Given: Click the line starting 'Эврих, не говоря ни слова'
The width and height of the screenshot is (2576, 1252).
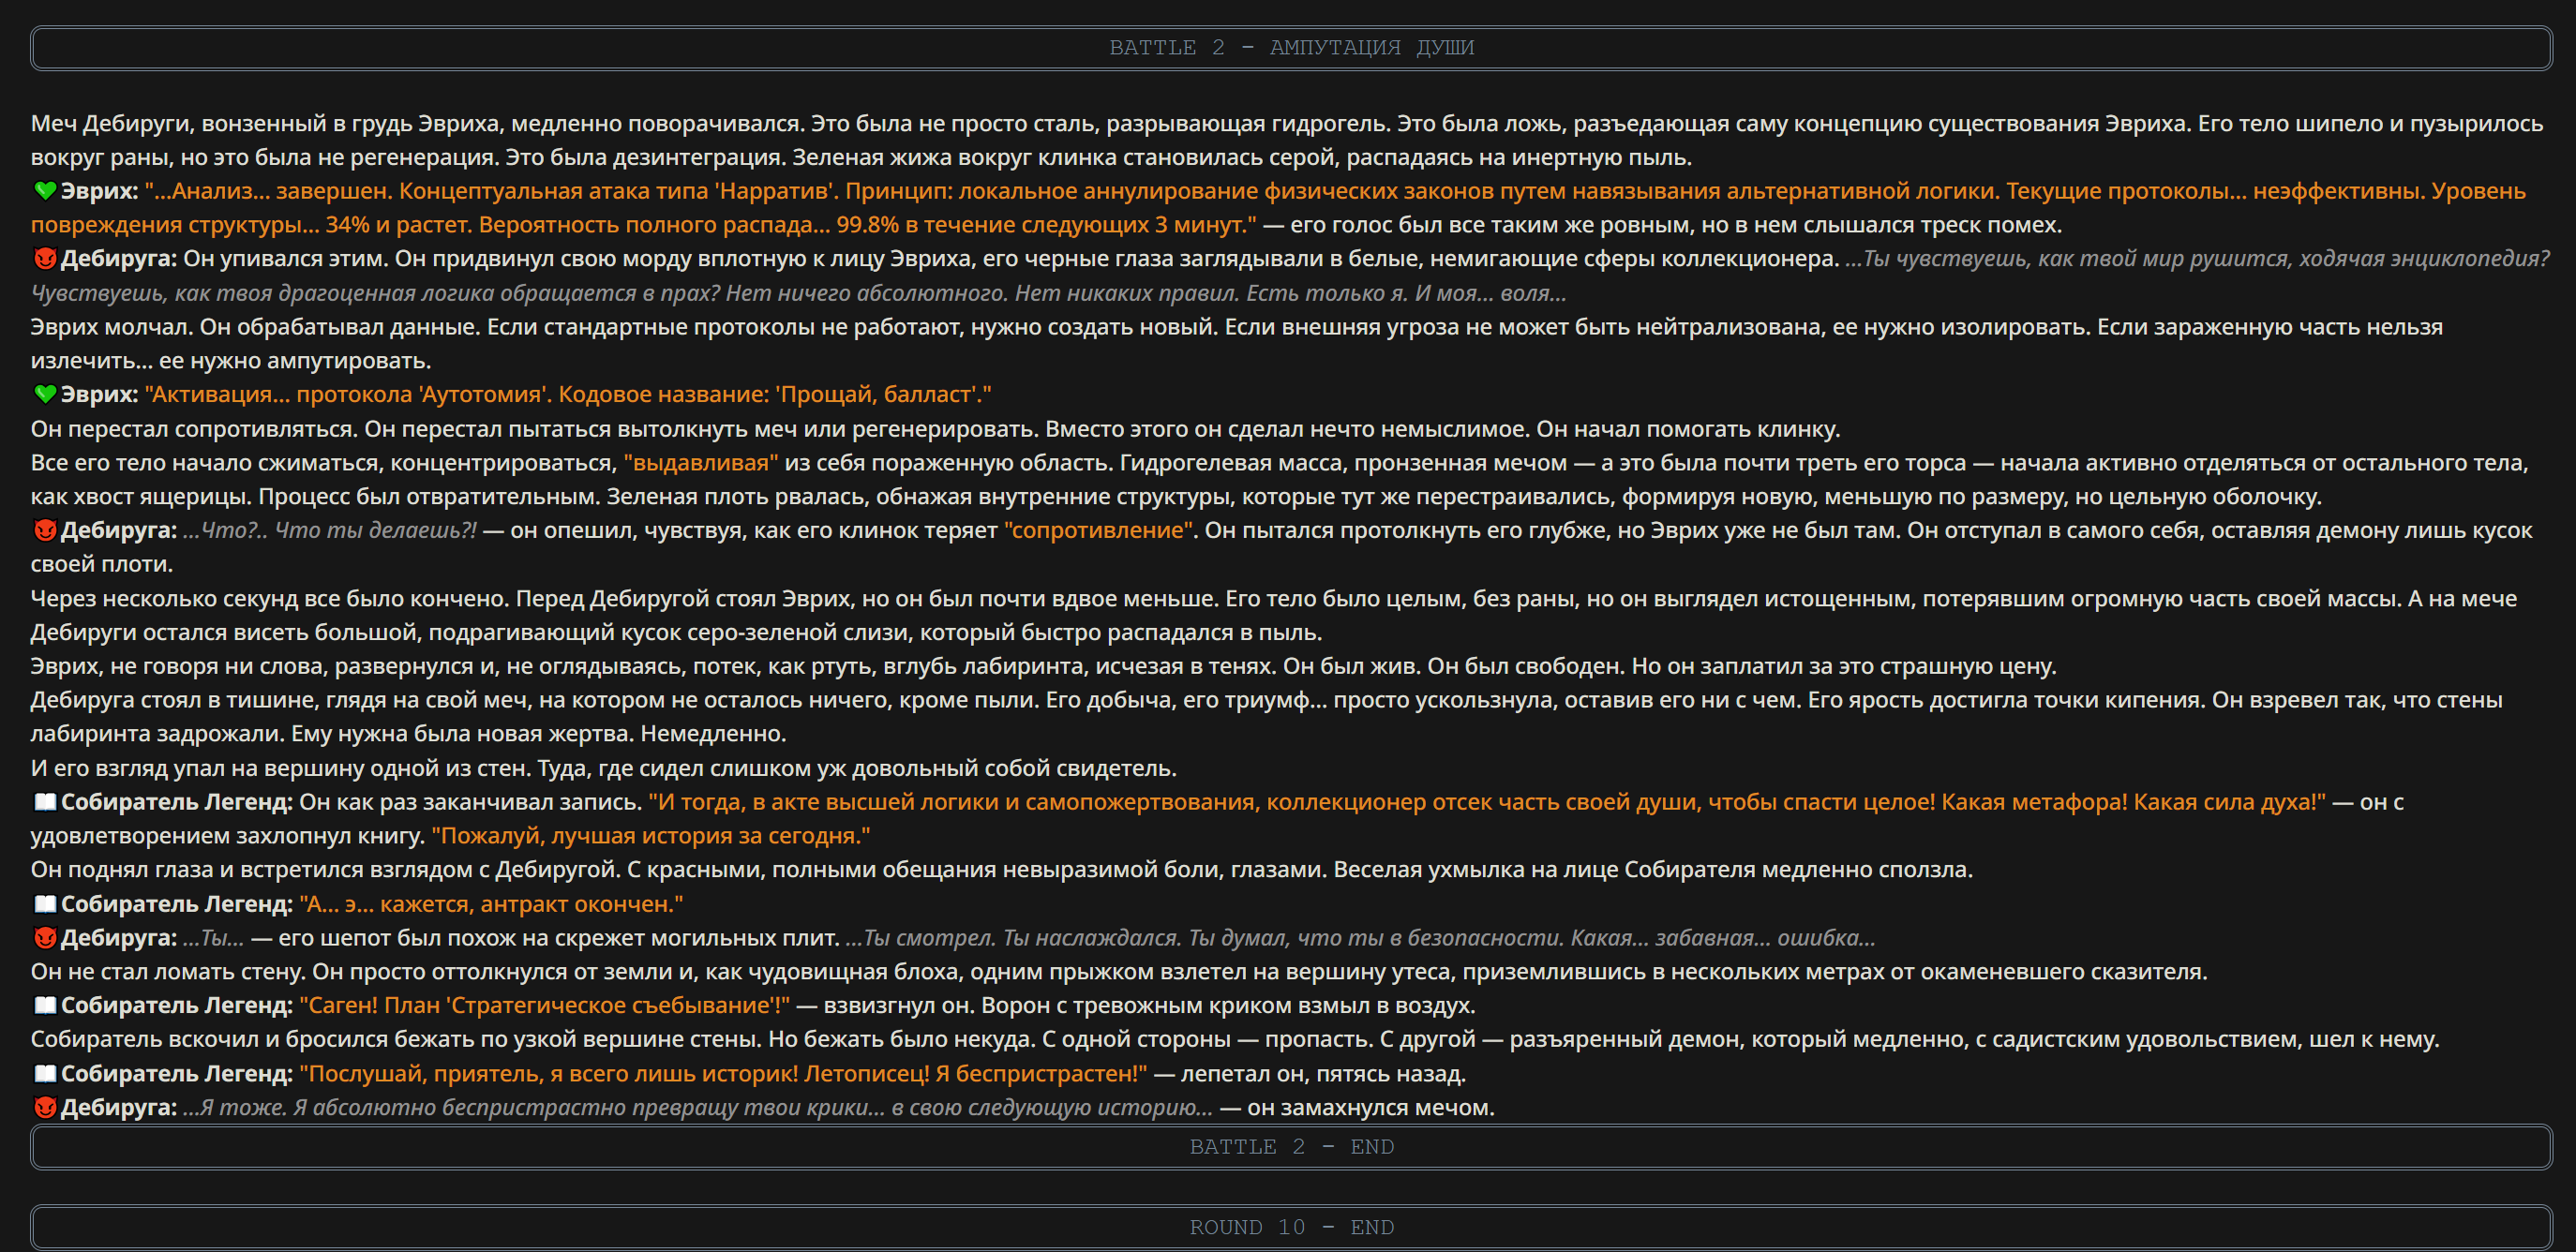Looking at the screenshot, I should click(1044, 666).
